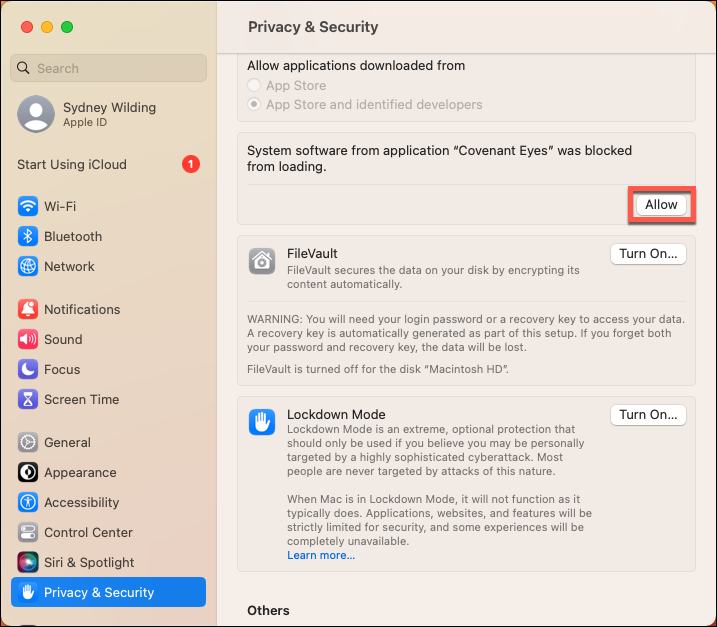Open Accessibility sidebar icon
Screen dimensions: 717x627
[x=27, y=503]
